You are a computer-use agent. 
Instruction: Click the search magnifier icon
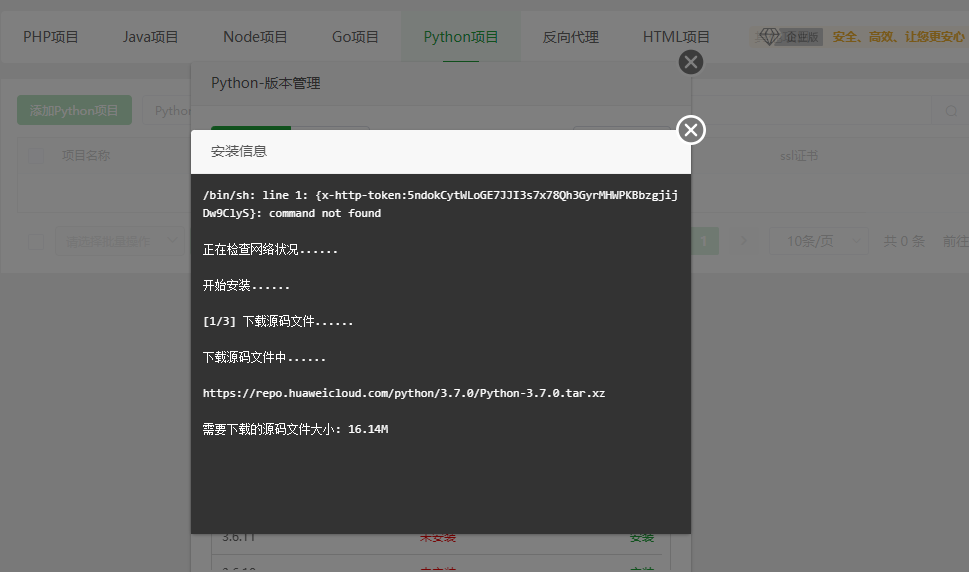(951, 111)
